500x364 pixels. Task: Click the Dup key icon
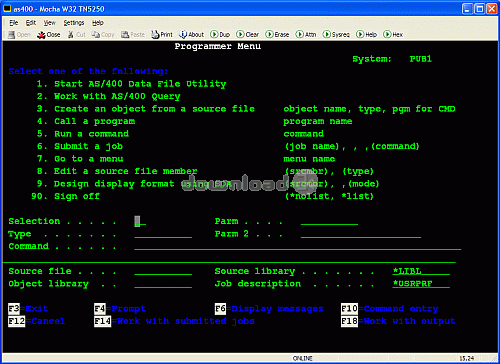click(214, 34)
